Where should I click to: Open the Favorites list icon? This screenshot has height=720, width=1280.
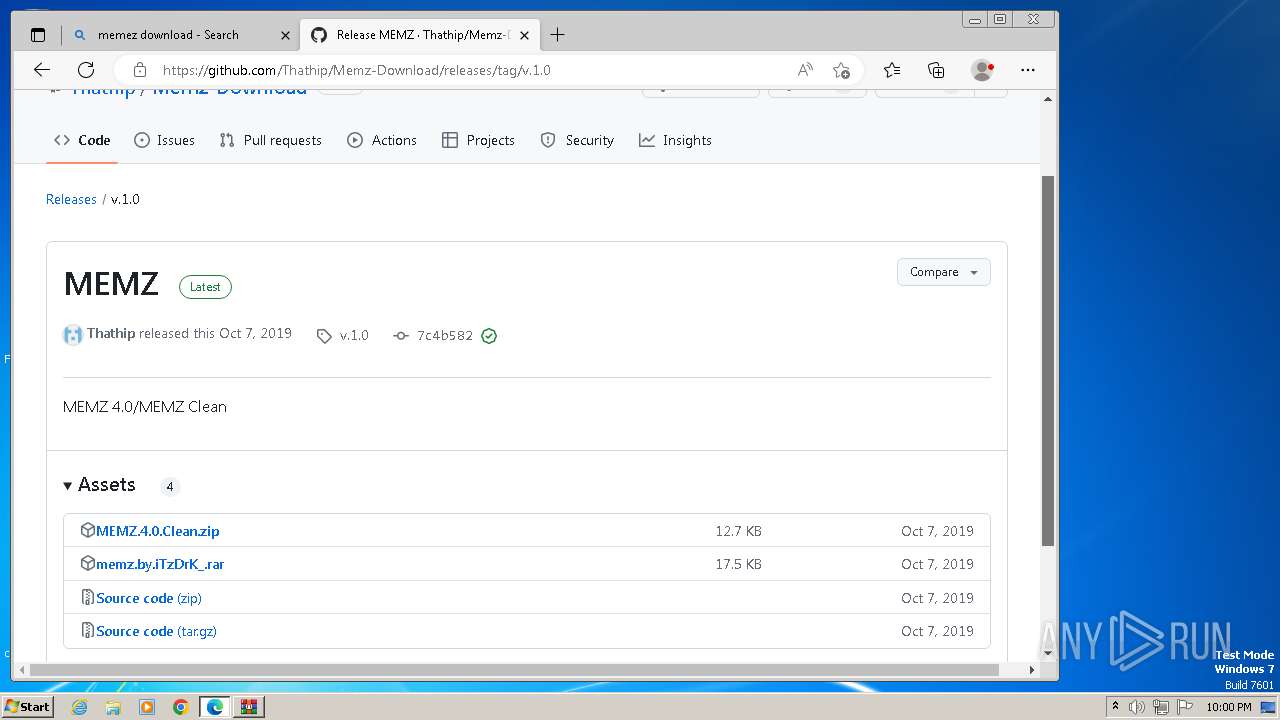[x=892, y=70]
